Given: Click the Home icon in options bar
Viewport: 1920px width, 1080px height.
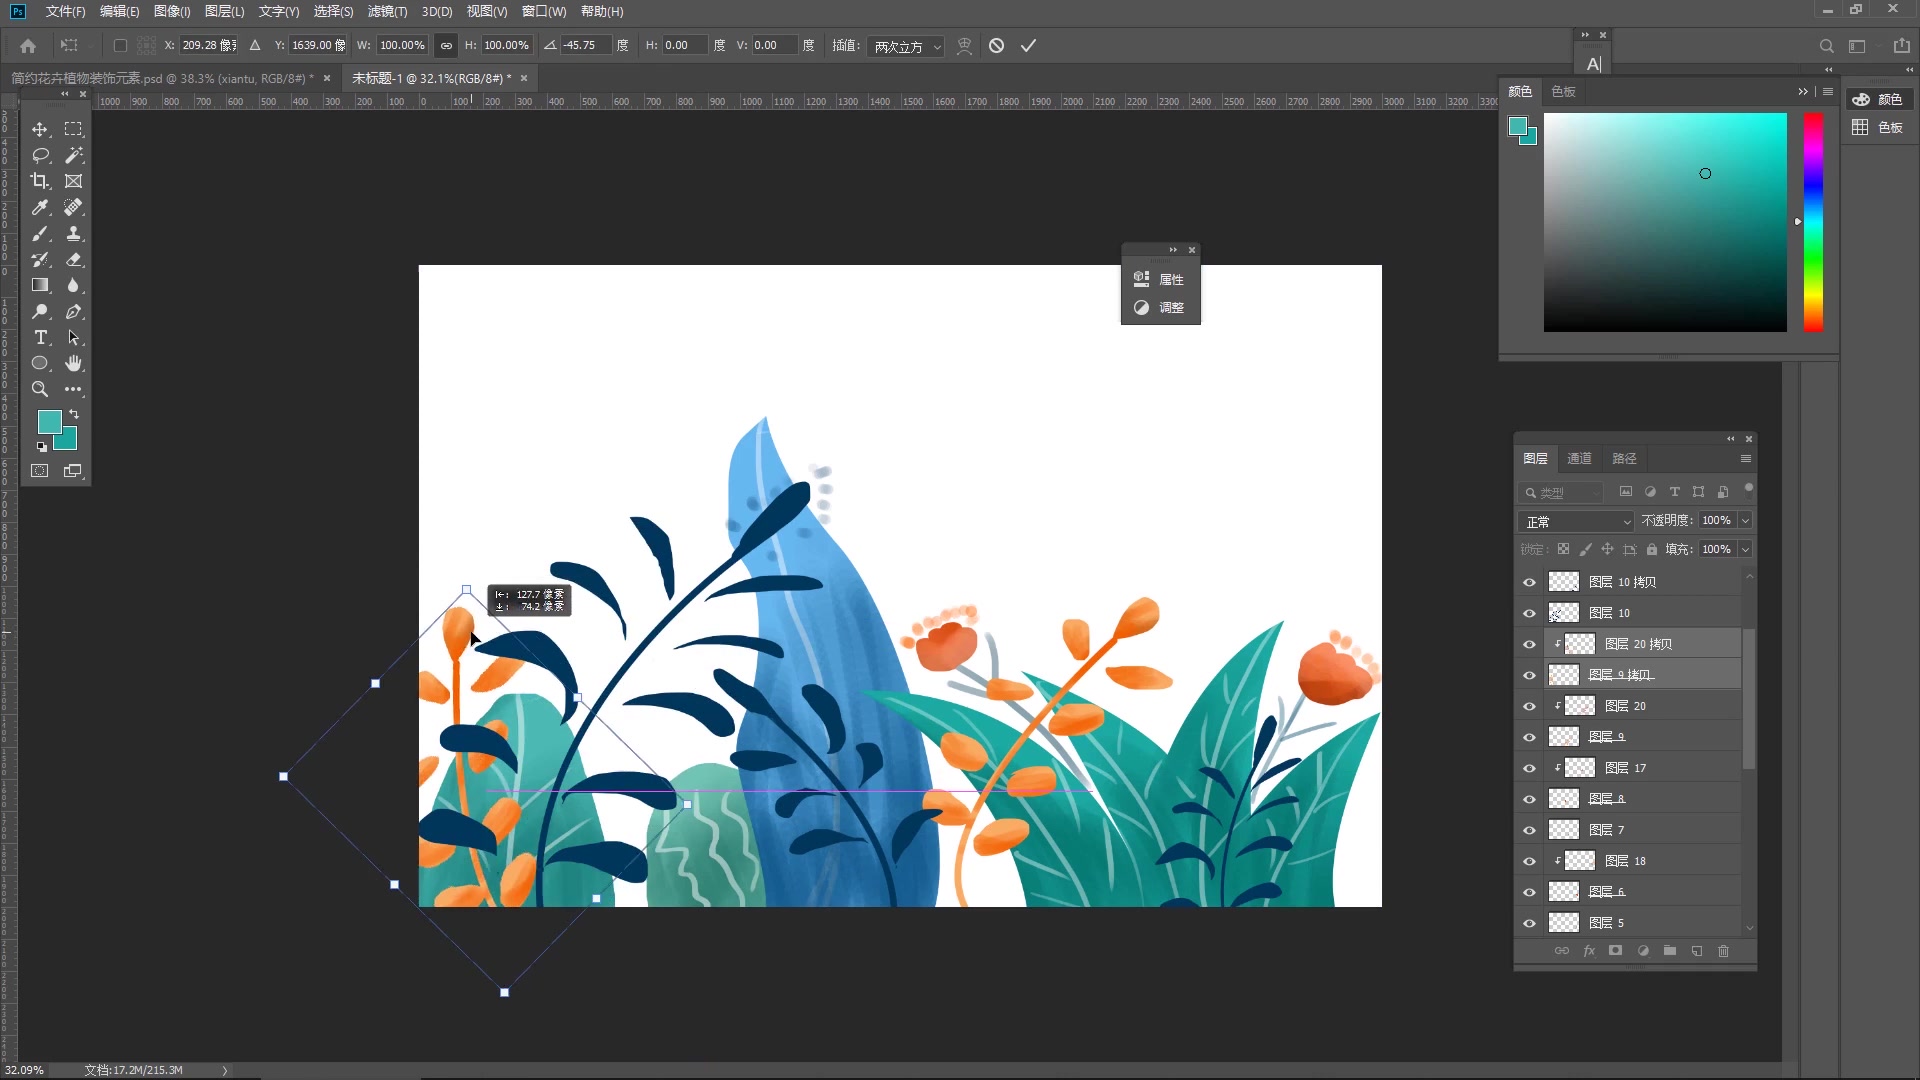Looking at the screenshot, I should coord(28,45).
